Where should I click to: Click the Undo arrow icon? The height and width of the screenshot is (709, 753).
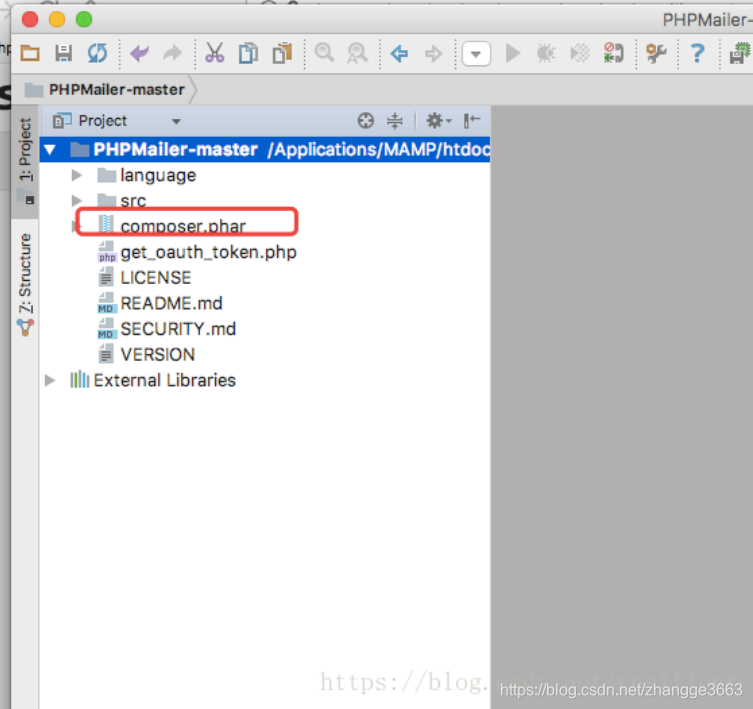(140, 53)
